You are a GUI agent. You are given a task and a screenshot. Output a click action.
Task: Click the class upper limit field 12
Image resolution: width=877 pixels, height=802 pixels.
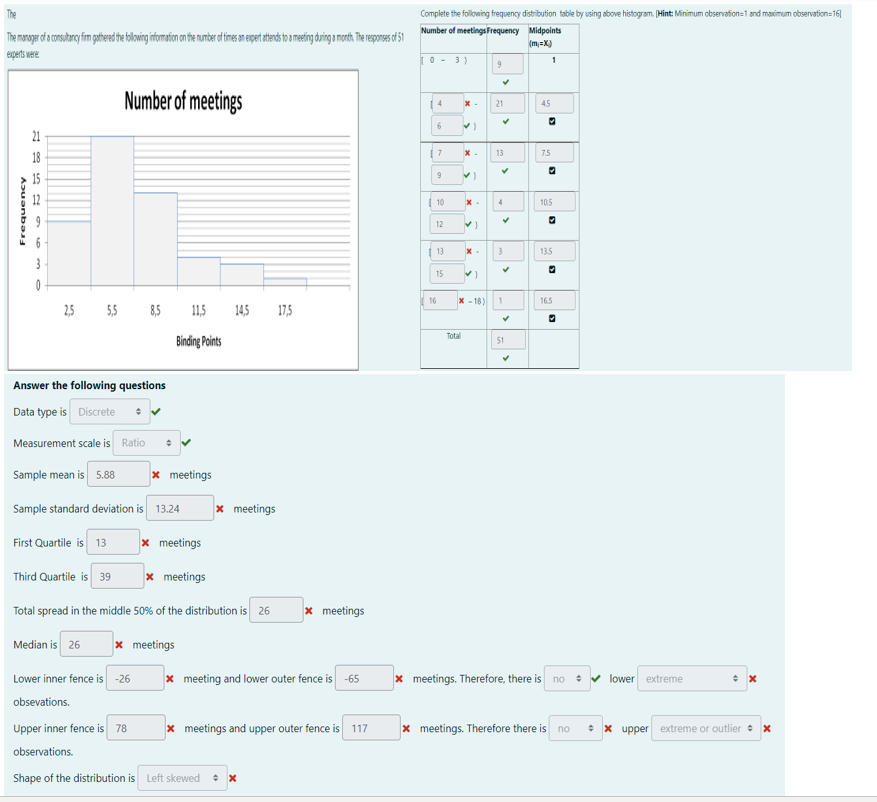click(x=447, y=224)
